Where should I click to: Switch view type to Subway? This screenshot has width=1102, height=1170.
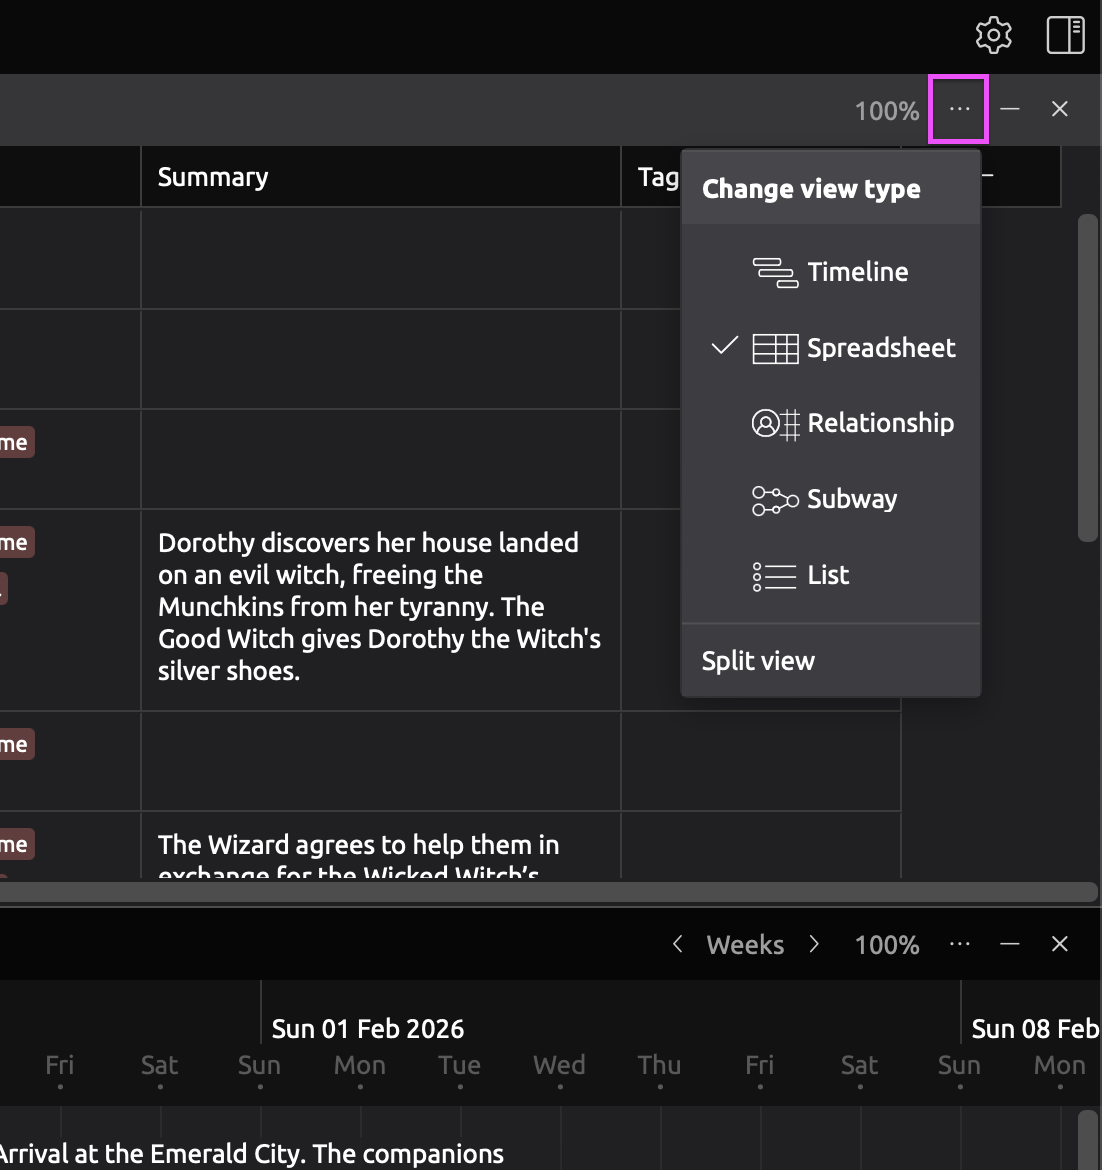(x=851, y=499)
